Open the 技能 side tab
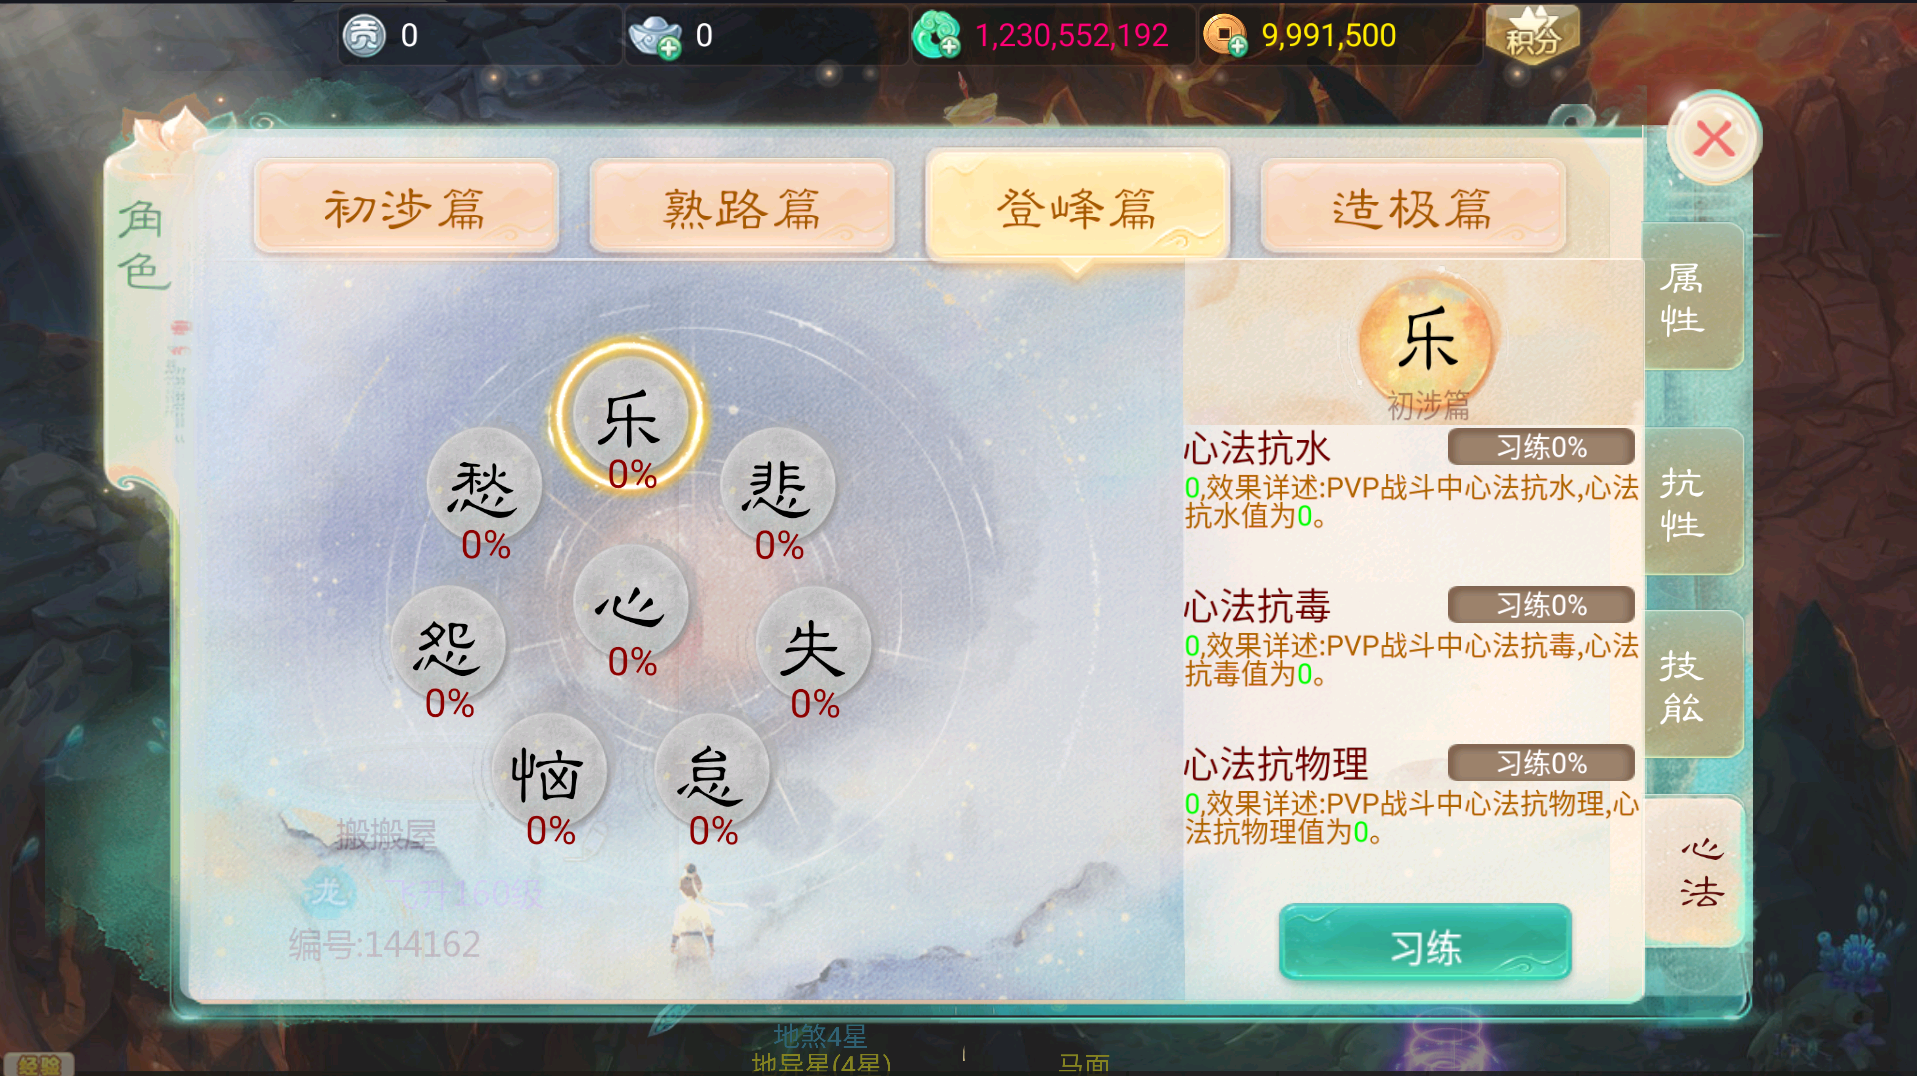The height and width of the screenshot is (1076, 1917). click(1691, 685)
